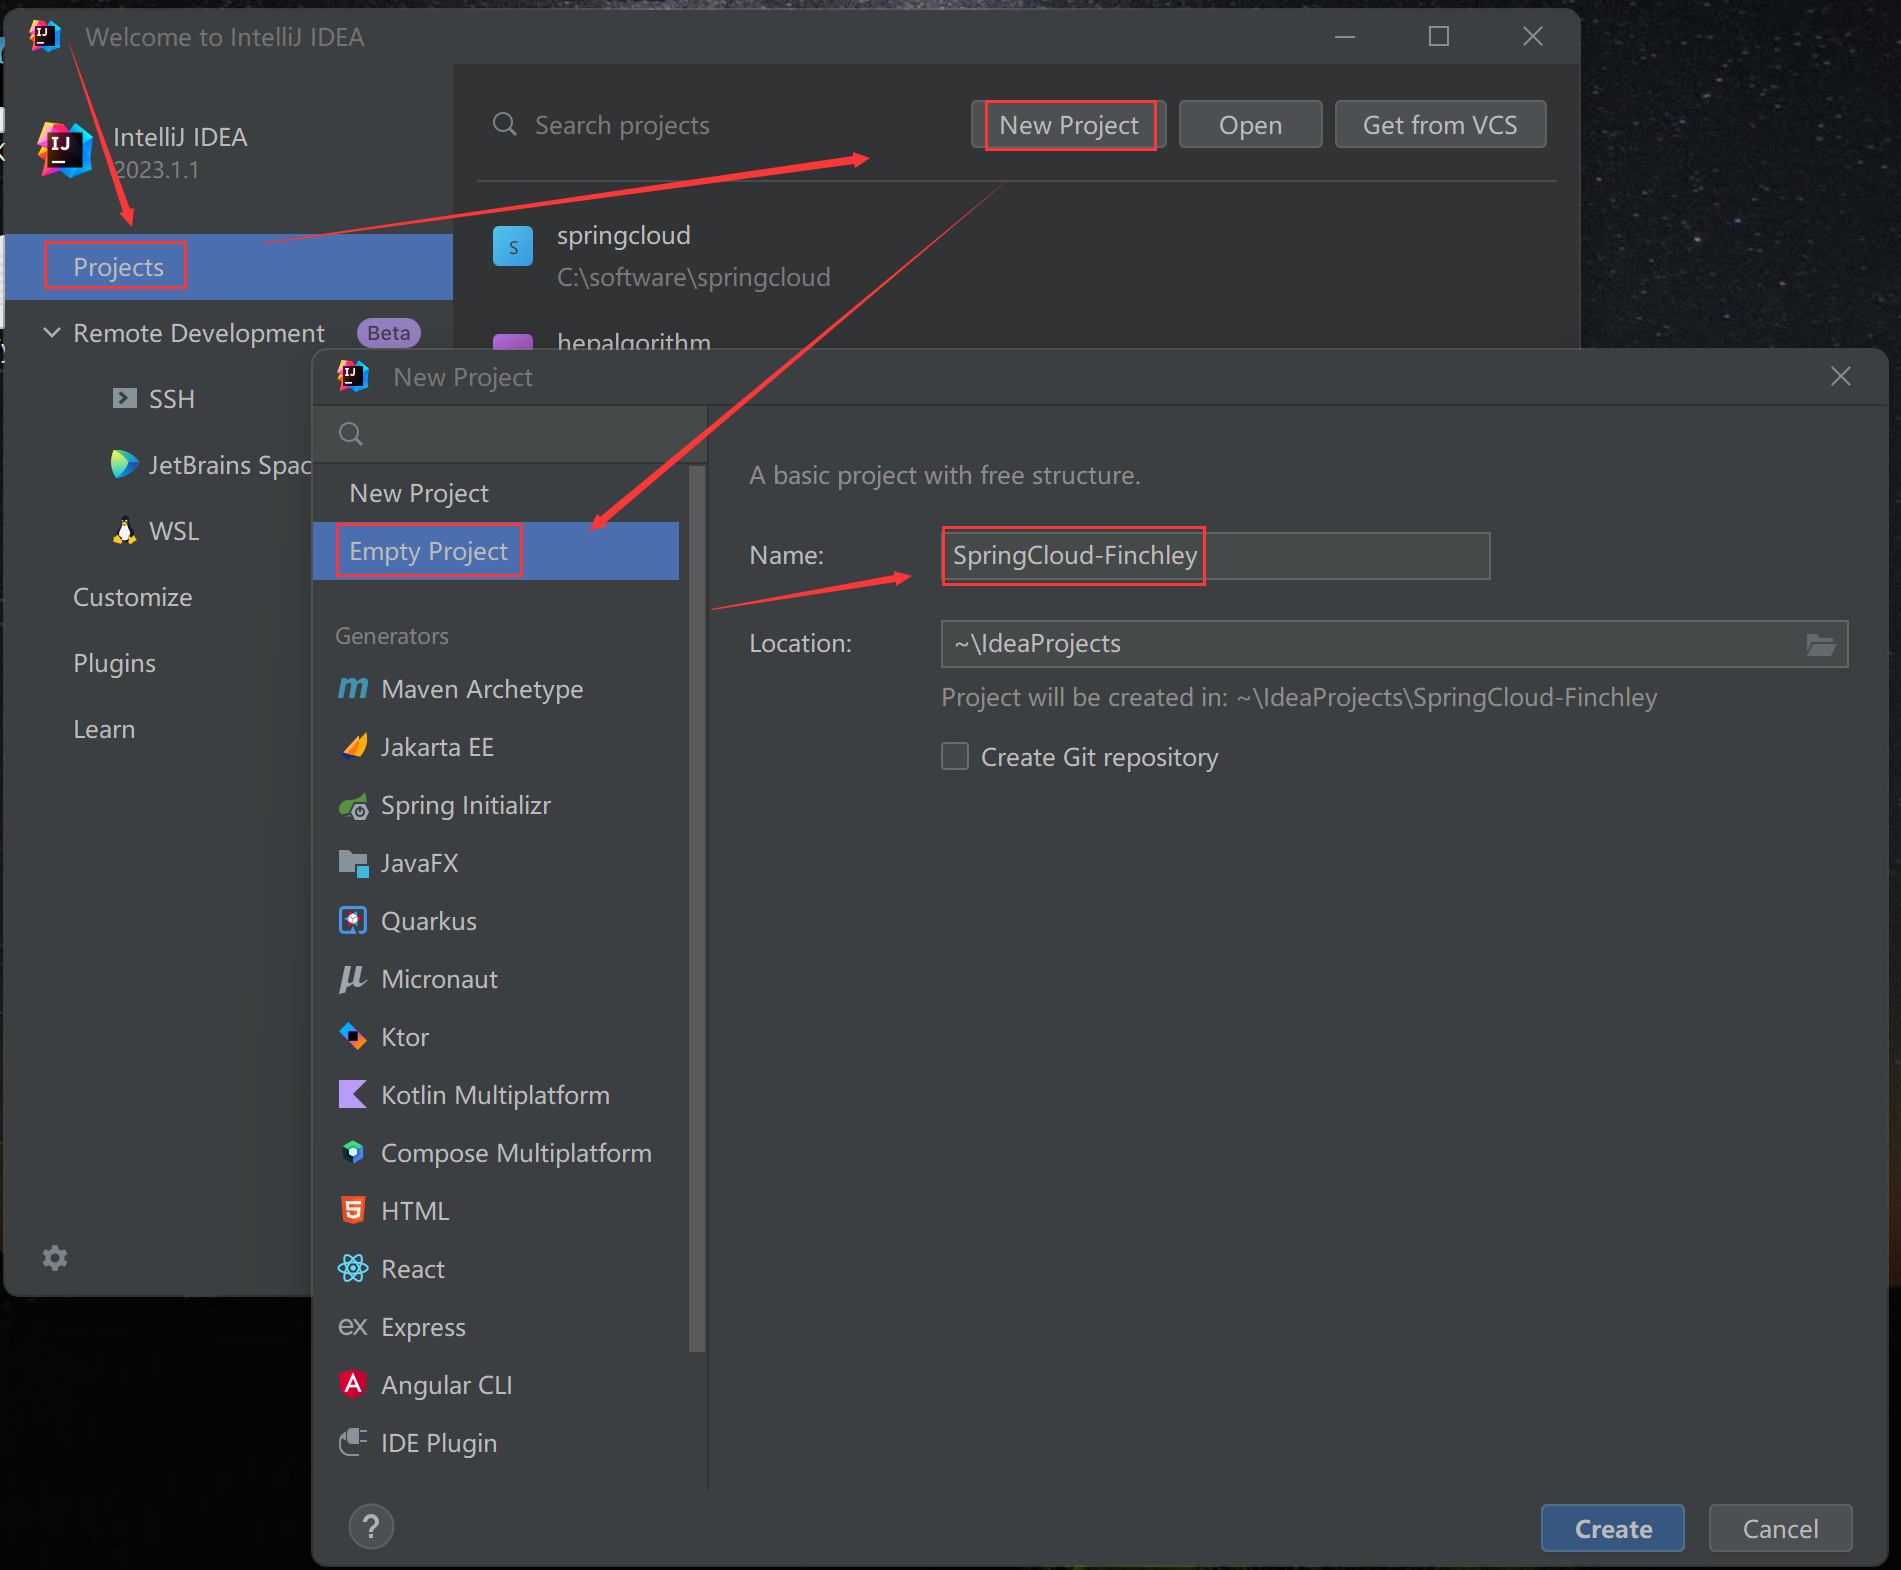Open the help question mark button

(x=371, y=1527)
